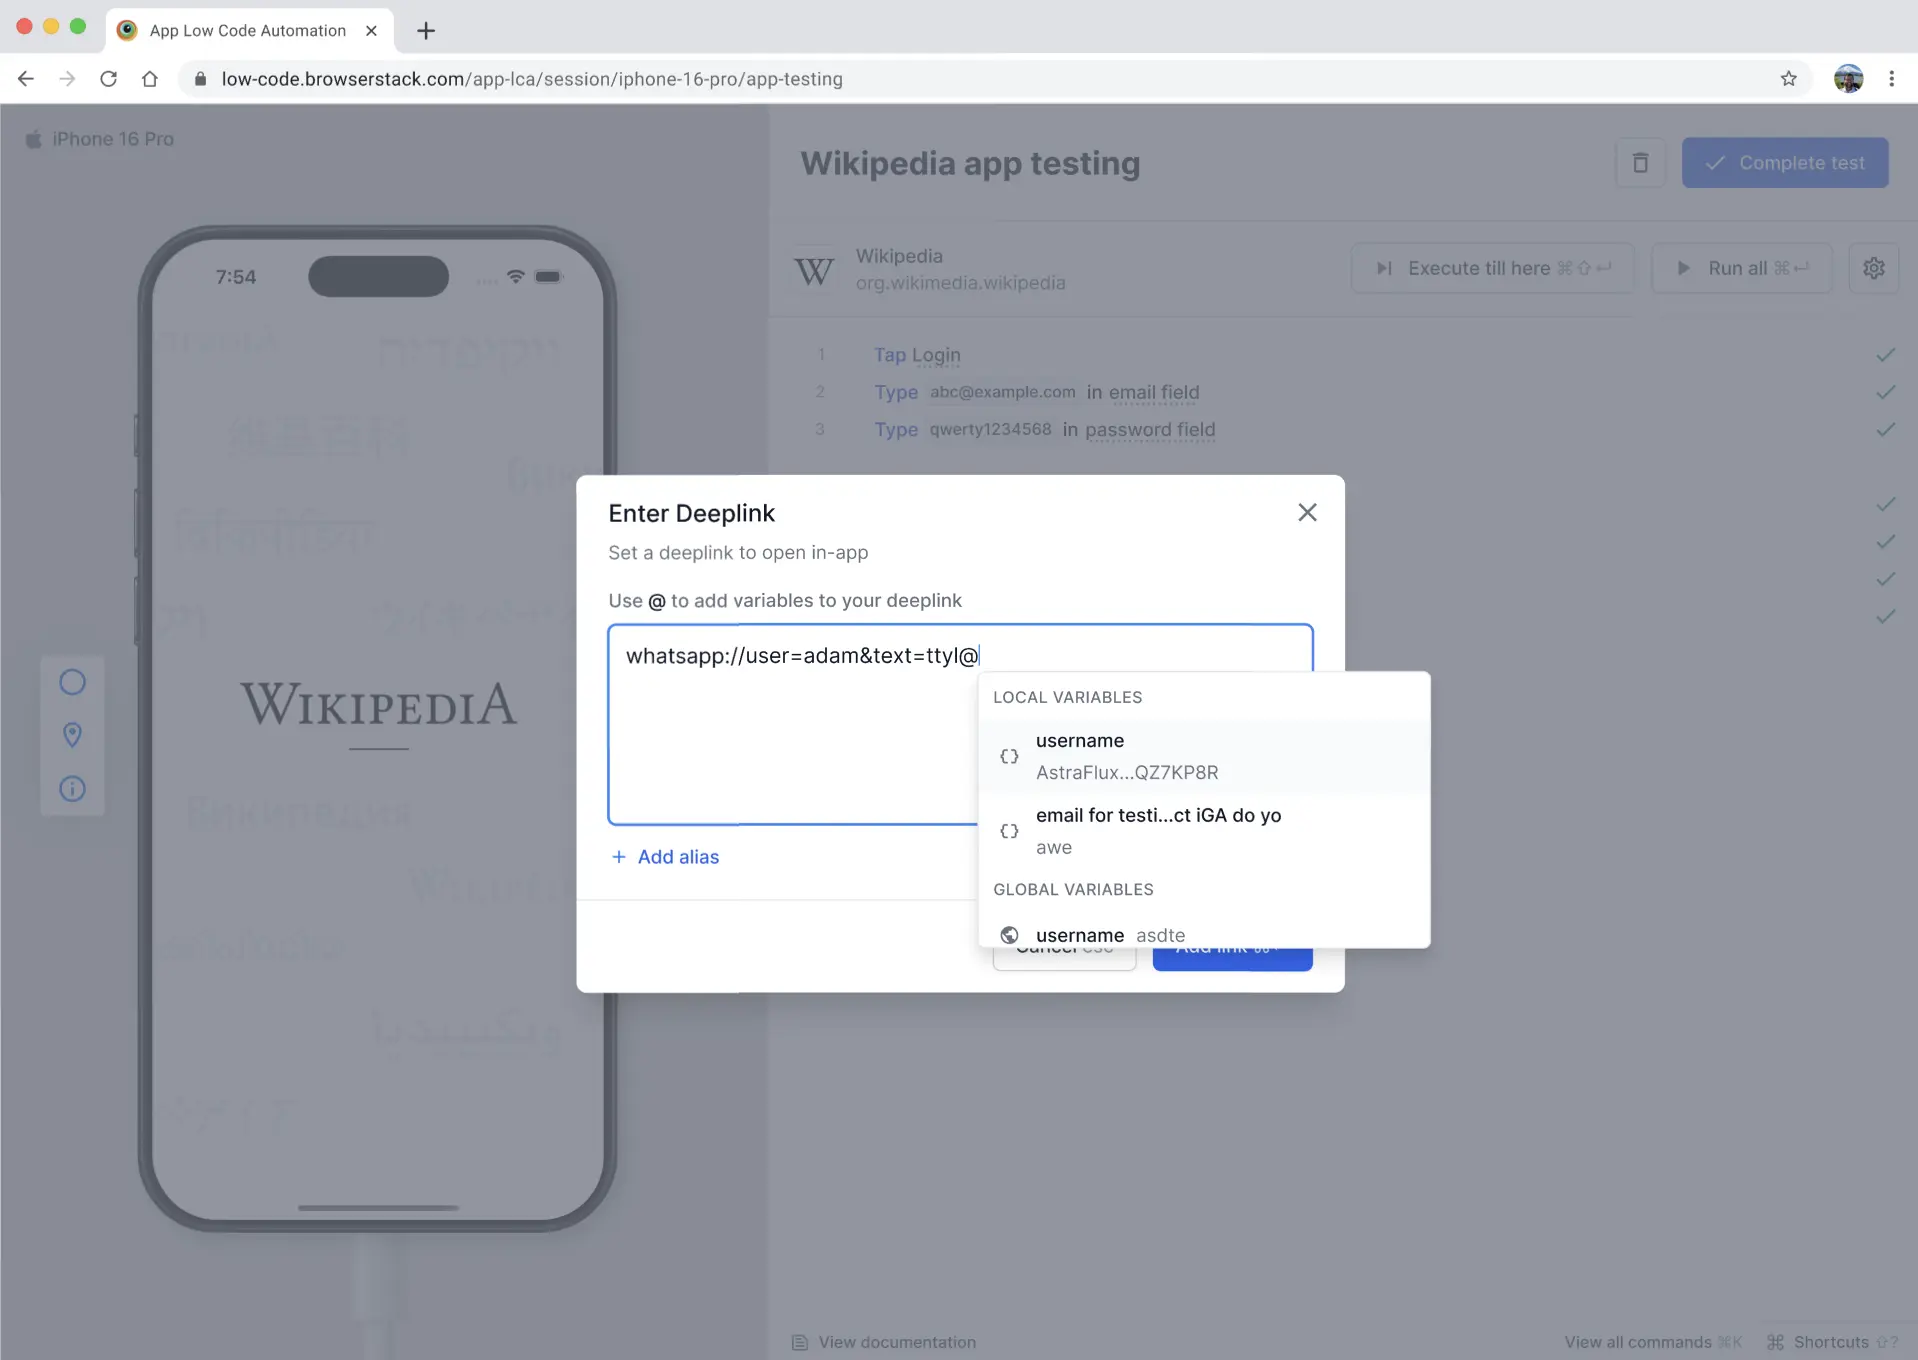This screenshot has width=1918, height=1360.
Task: Click the browser address bar URL
Action: coord(532,79)
